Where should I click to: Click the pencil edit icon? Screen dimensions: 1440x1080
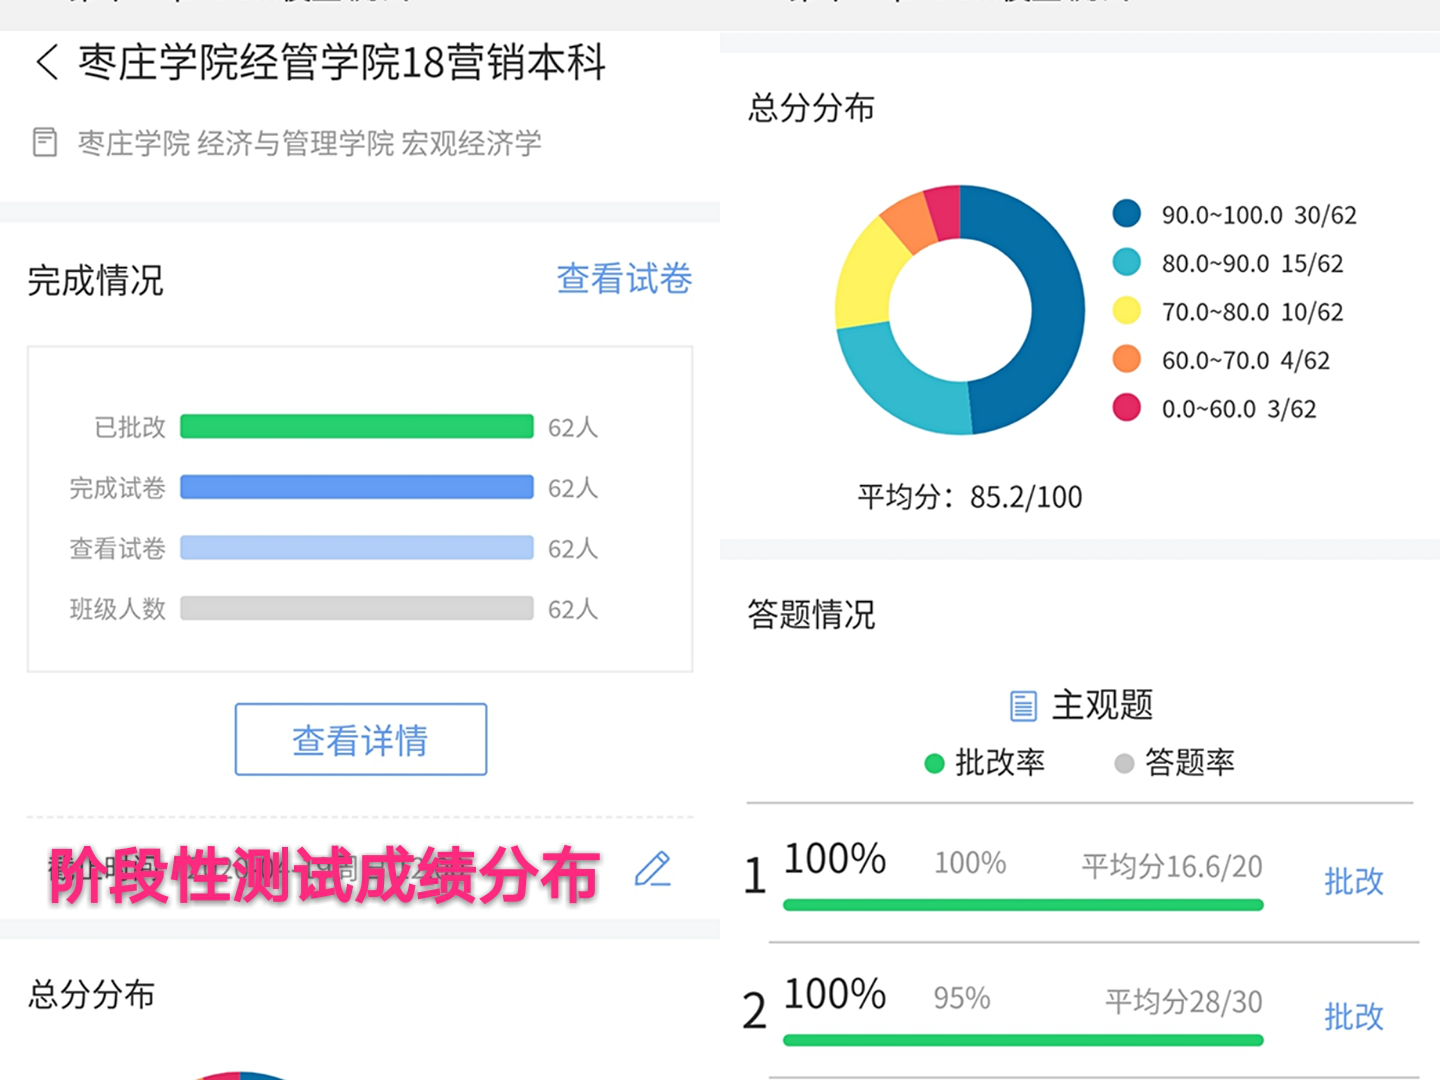click(653, 869)
